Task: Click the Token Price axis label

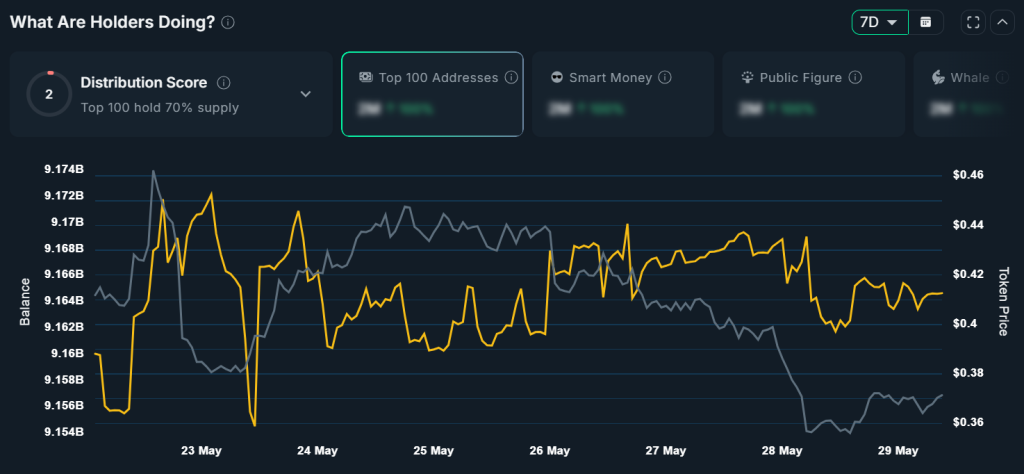Action: tap(1004, 301)
